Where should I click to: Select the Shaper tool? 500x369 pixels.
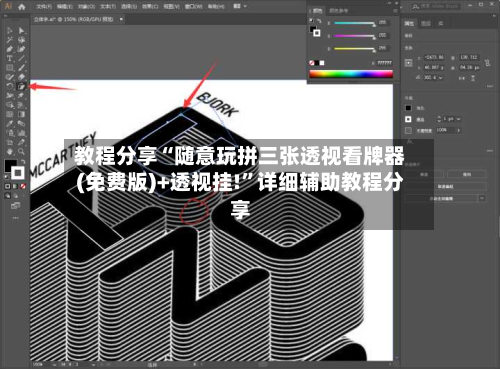9,77
